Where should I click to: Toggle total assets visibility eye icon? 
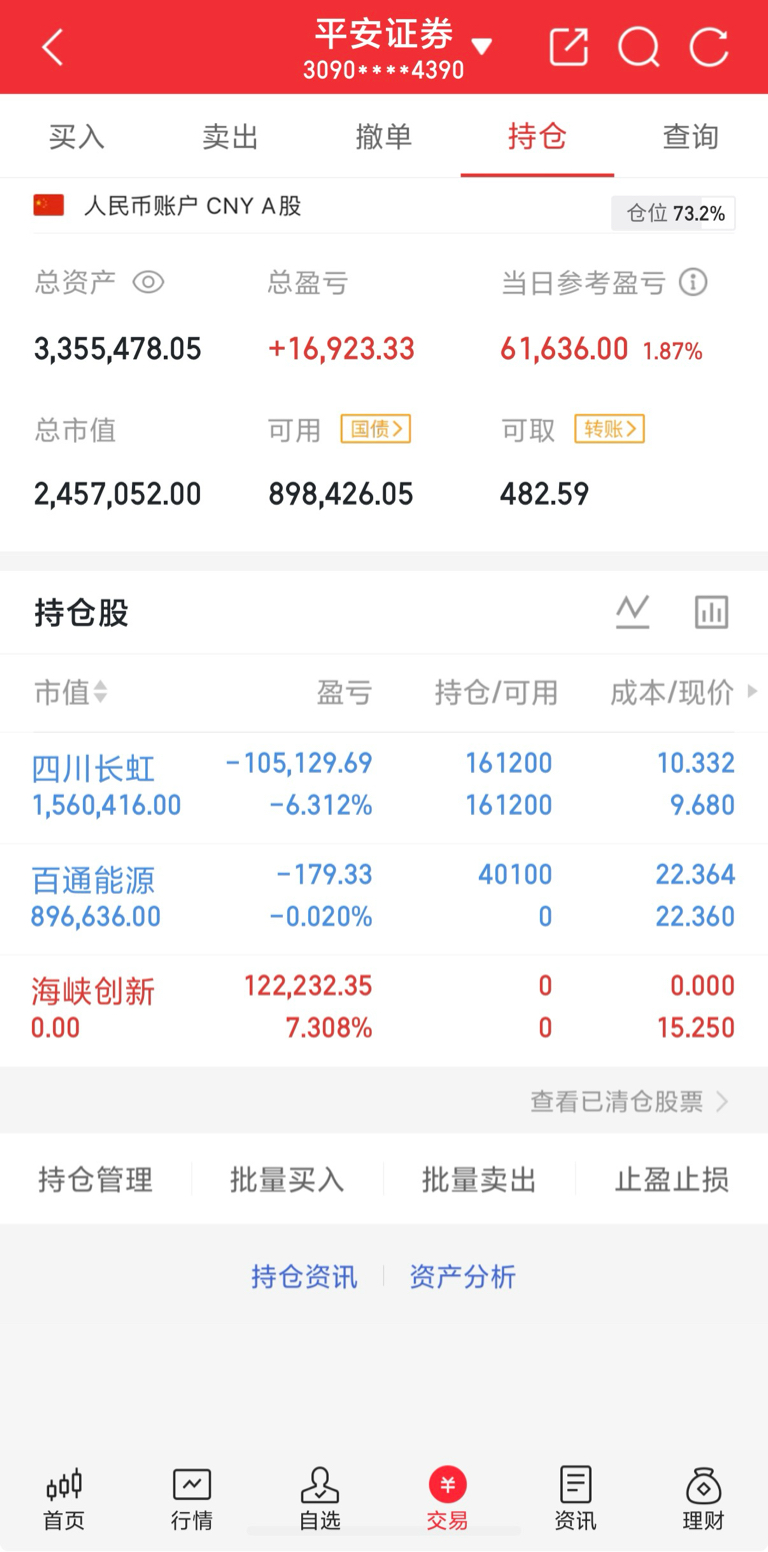148,283
